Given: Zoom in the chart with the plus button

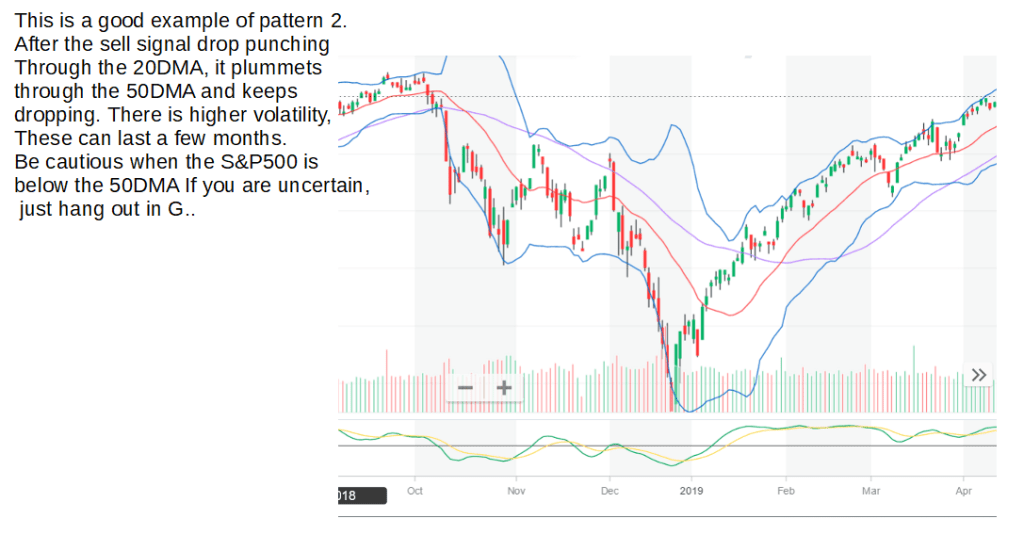Looking at the screenshot, I should point(504,387).
